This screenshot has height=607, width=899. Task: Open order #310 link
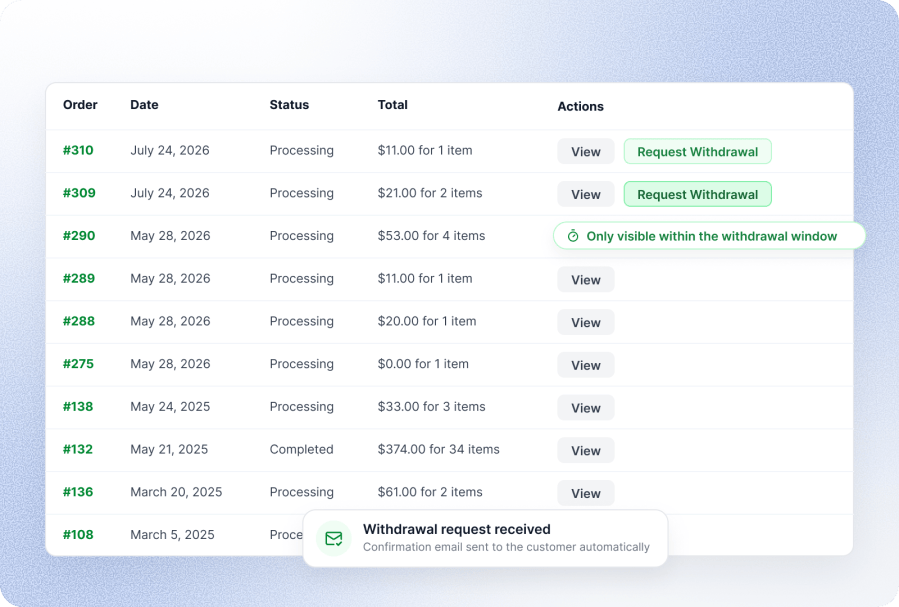click(x=78, y=150)
